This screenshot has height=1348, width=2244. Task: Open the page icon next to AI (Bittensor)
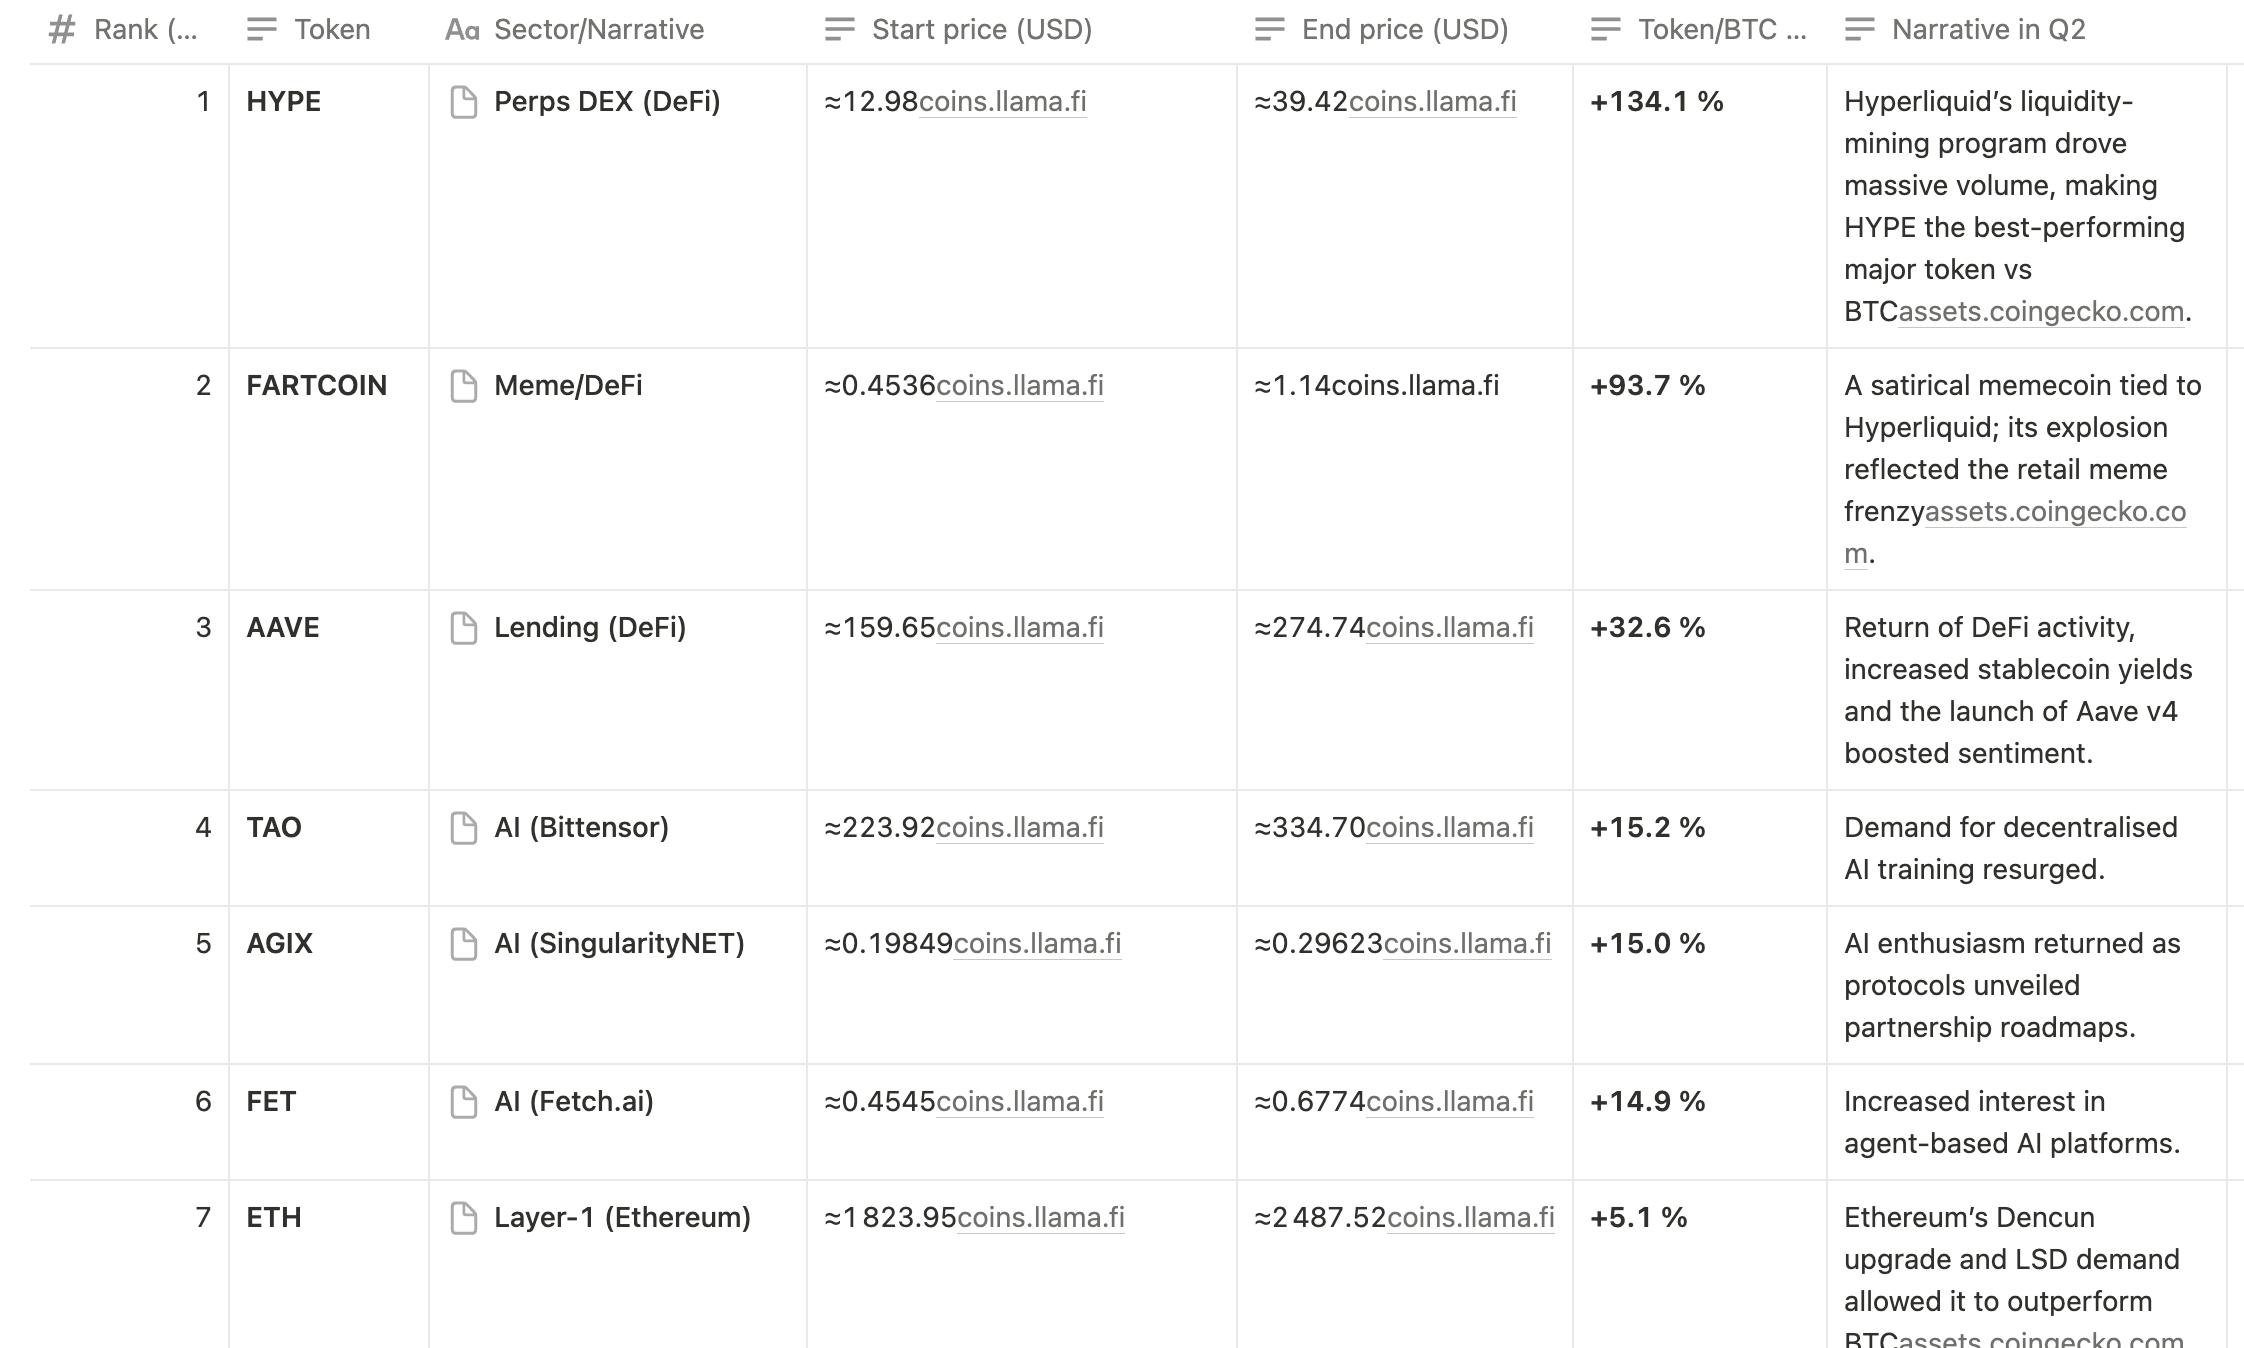coord(462,827)
